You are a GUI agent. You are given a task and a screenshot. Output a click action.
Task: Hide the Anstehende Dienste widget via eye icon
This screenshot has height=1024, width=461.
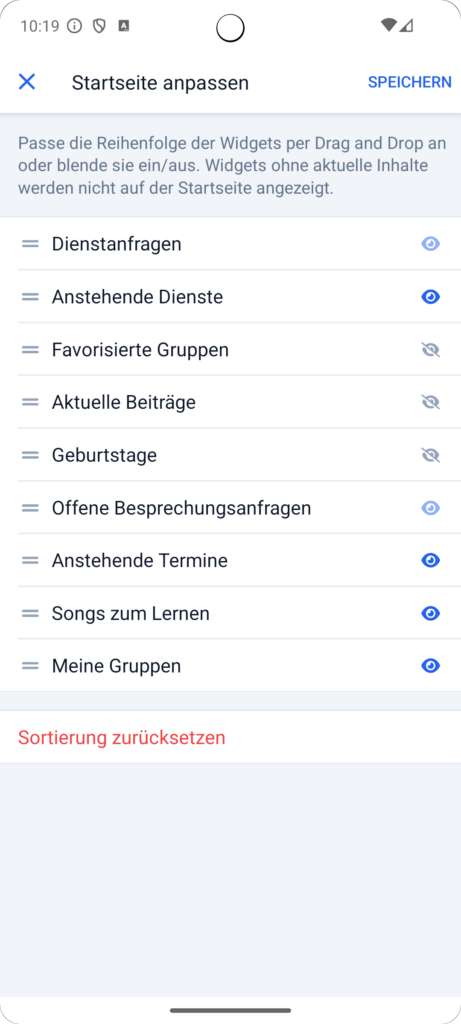coord(430,297)
